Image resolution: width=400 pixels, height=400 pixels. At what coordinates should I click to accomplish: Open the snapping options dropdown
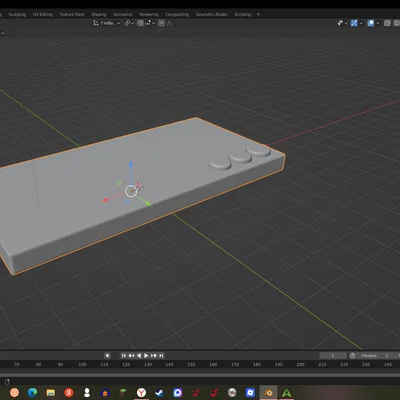tap(150, 23)
